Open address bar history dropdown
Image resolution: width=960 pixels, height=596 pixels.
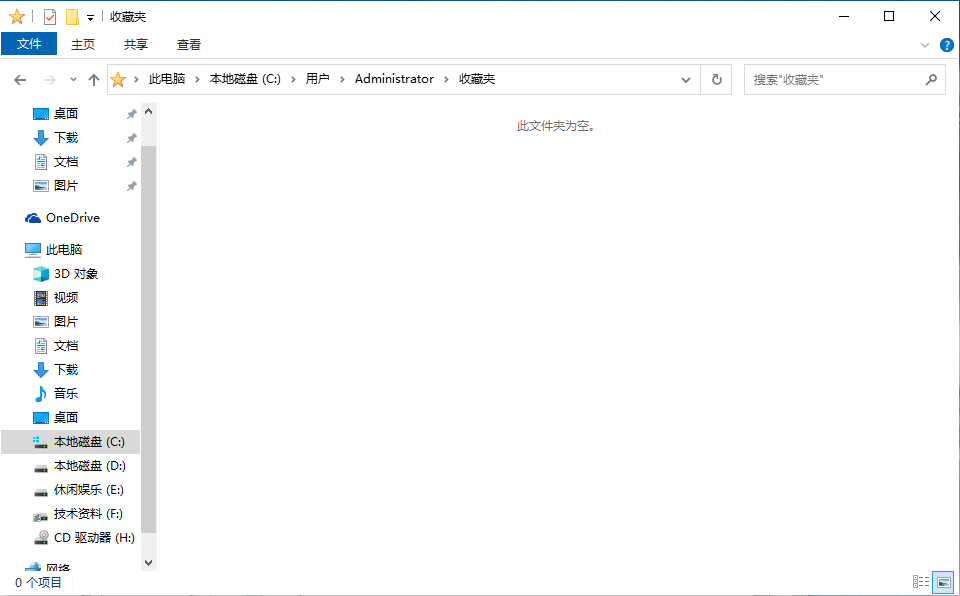tap(686, 80)
